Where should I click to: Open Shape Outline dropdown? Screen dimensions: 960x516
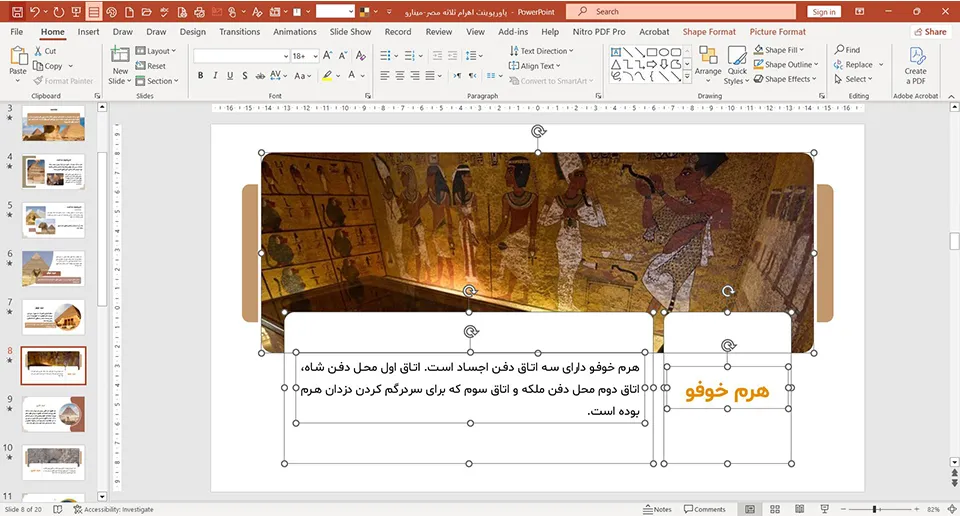tap(786, 64)
